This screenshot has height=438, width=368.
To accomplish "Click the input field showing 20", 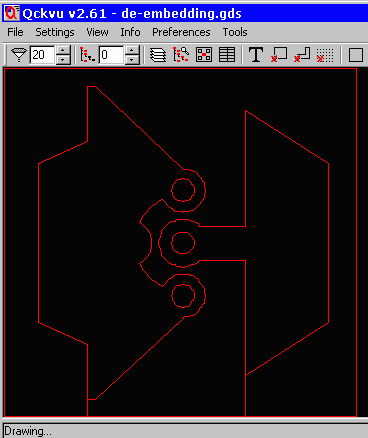I will pos(42,55).
